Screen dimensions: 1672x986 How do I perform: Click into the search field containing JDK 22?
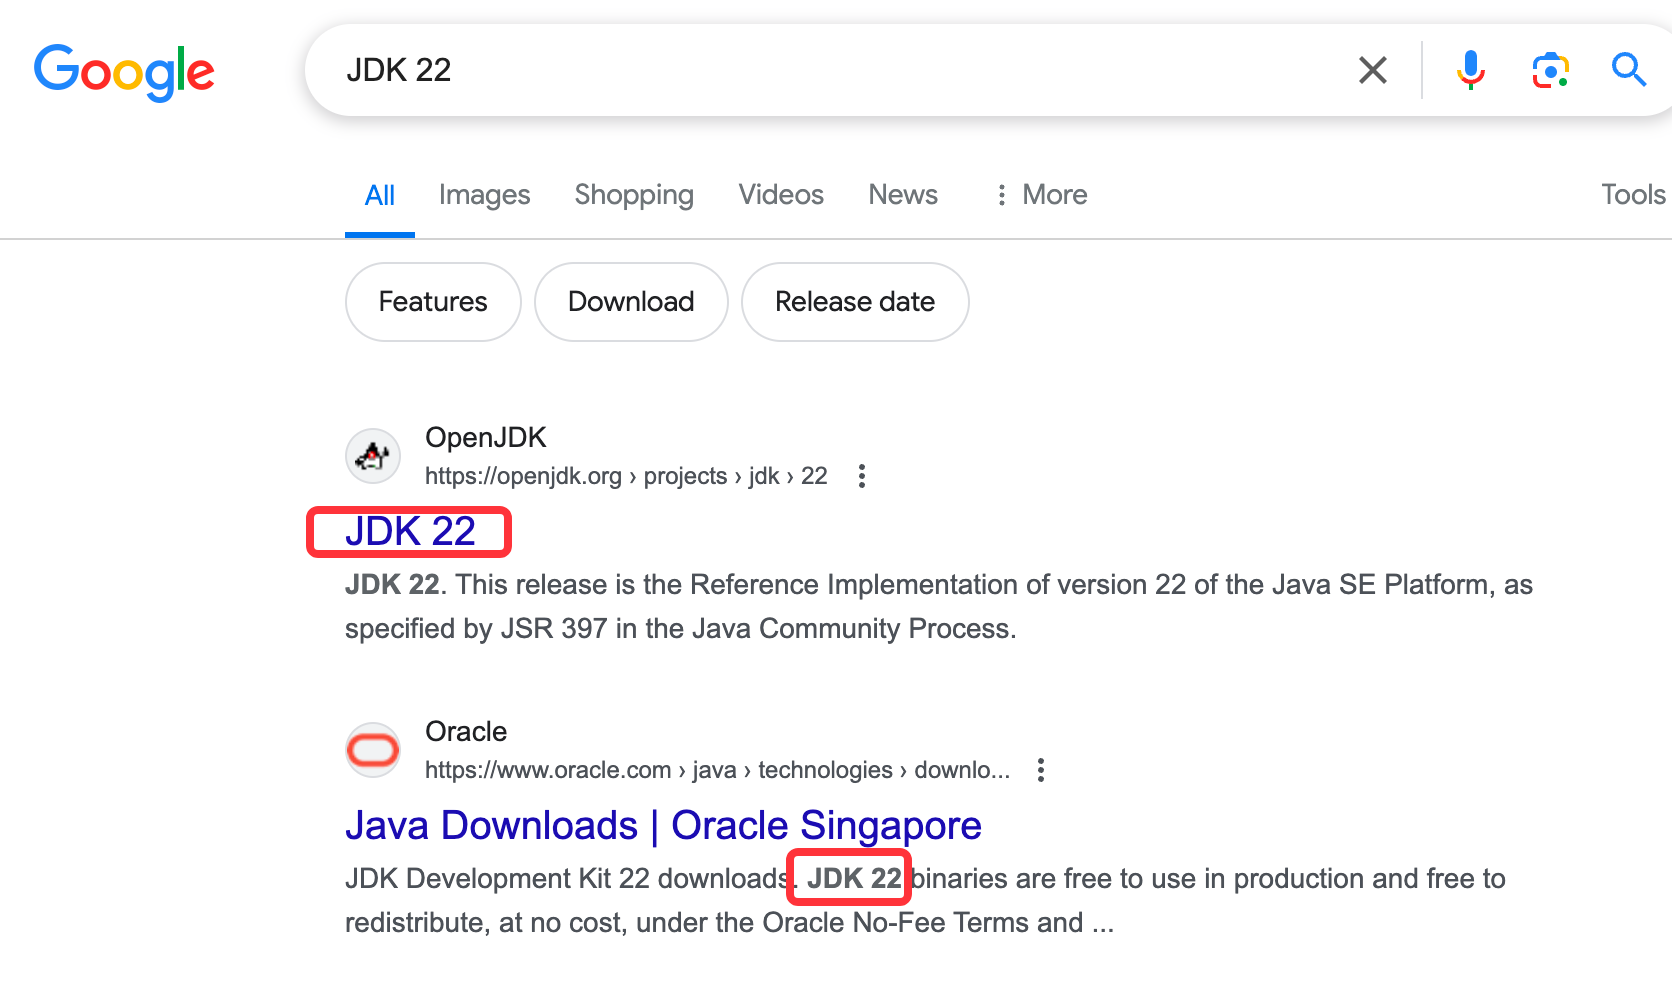(840, 70)
